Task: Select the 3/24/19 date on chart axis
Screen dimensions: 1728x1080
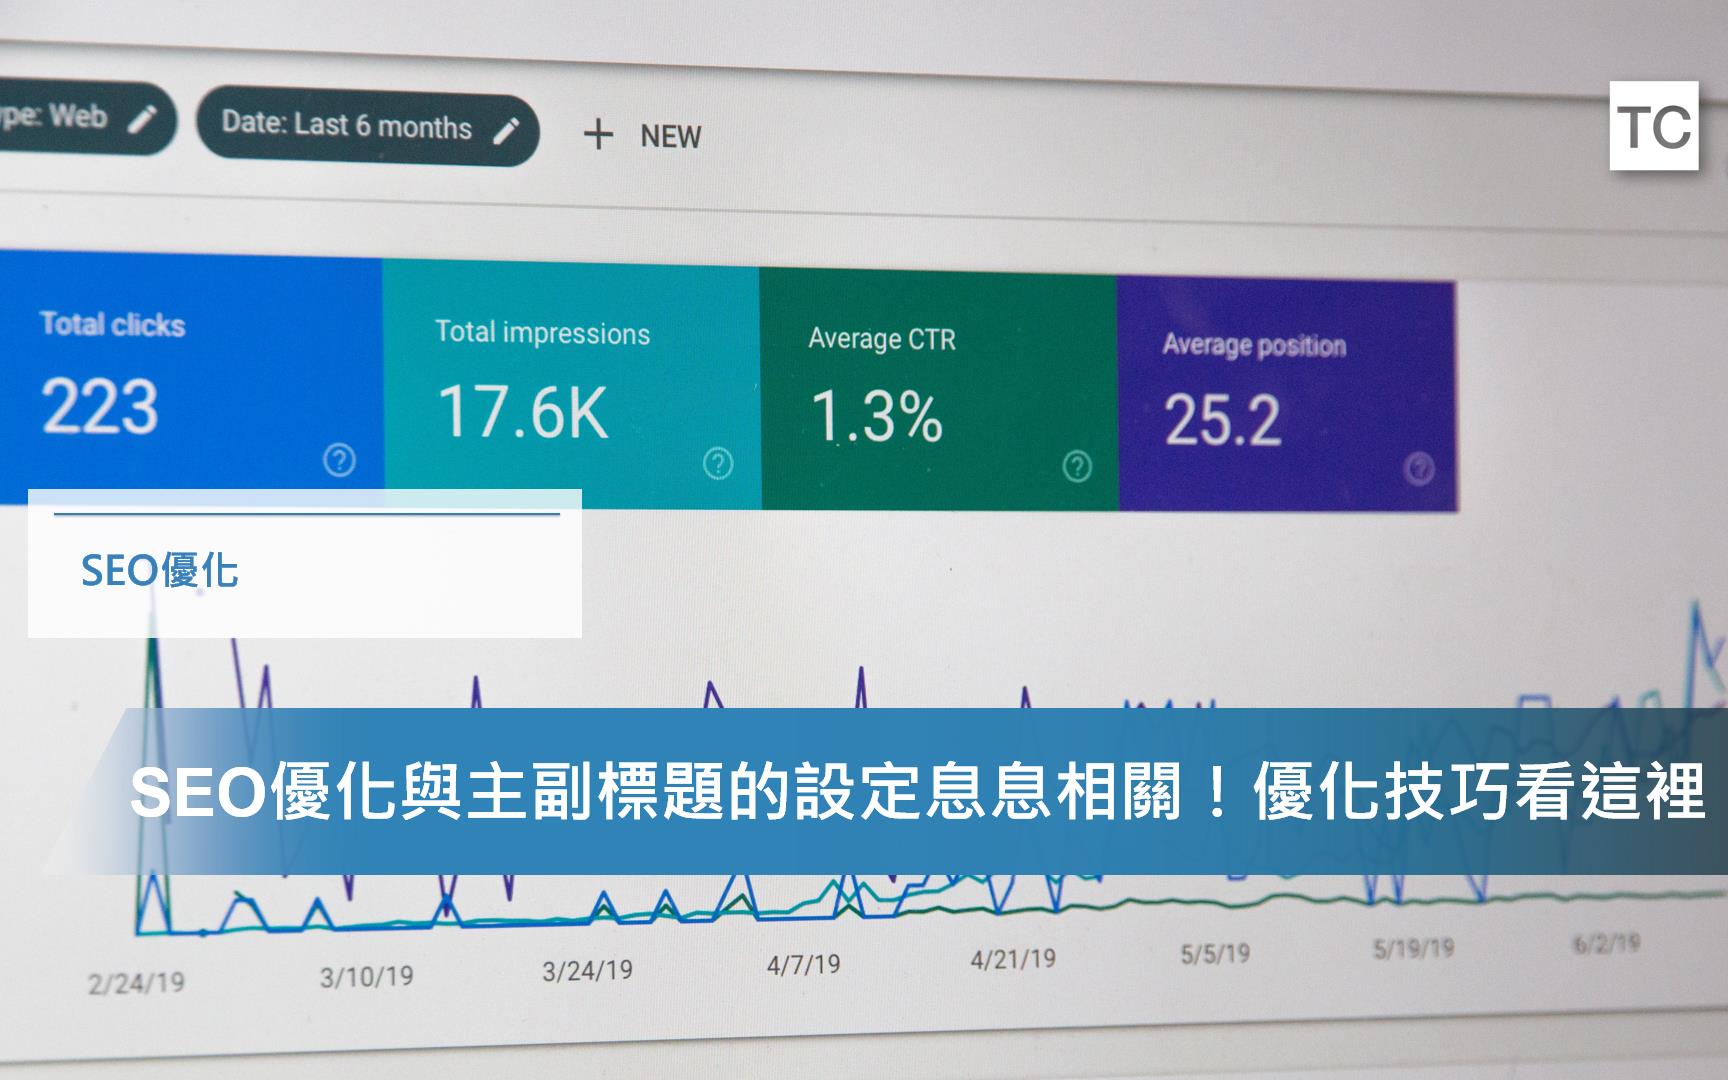Action: (x=587, y=970)
